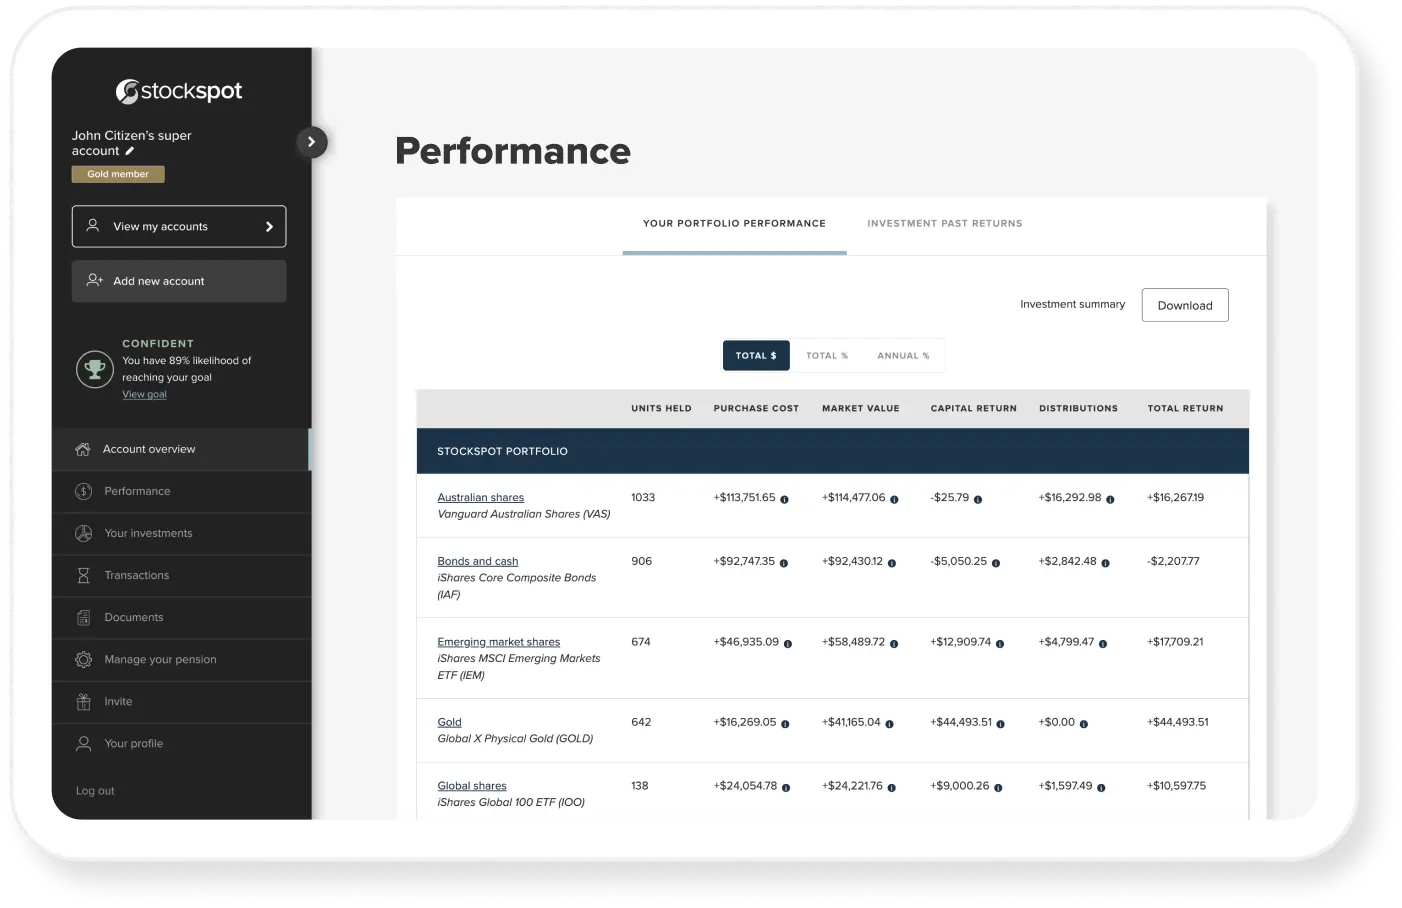
Task: Open the Australian shares link
Action: [x=480, y=497]
